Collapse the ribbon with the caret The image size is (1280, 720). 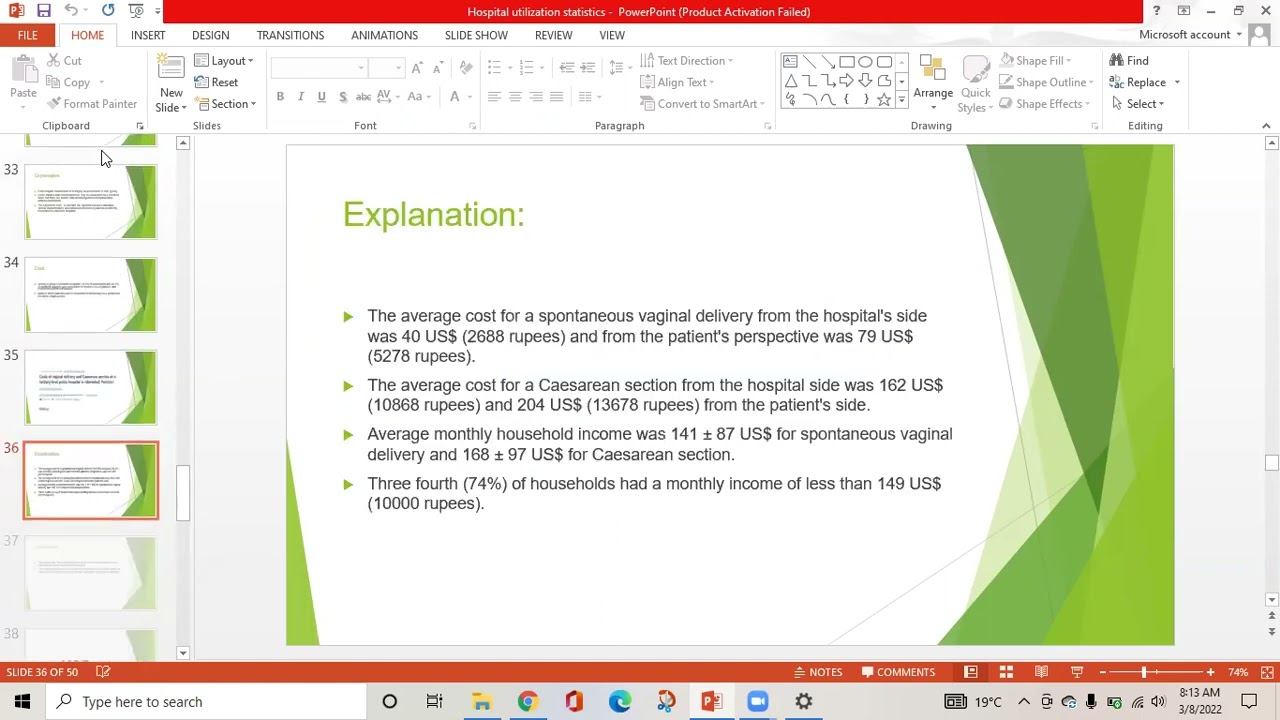pyautogui.click(x=1266, y=126)
